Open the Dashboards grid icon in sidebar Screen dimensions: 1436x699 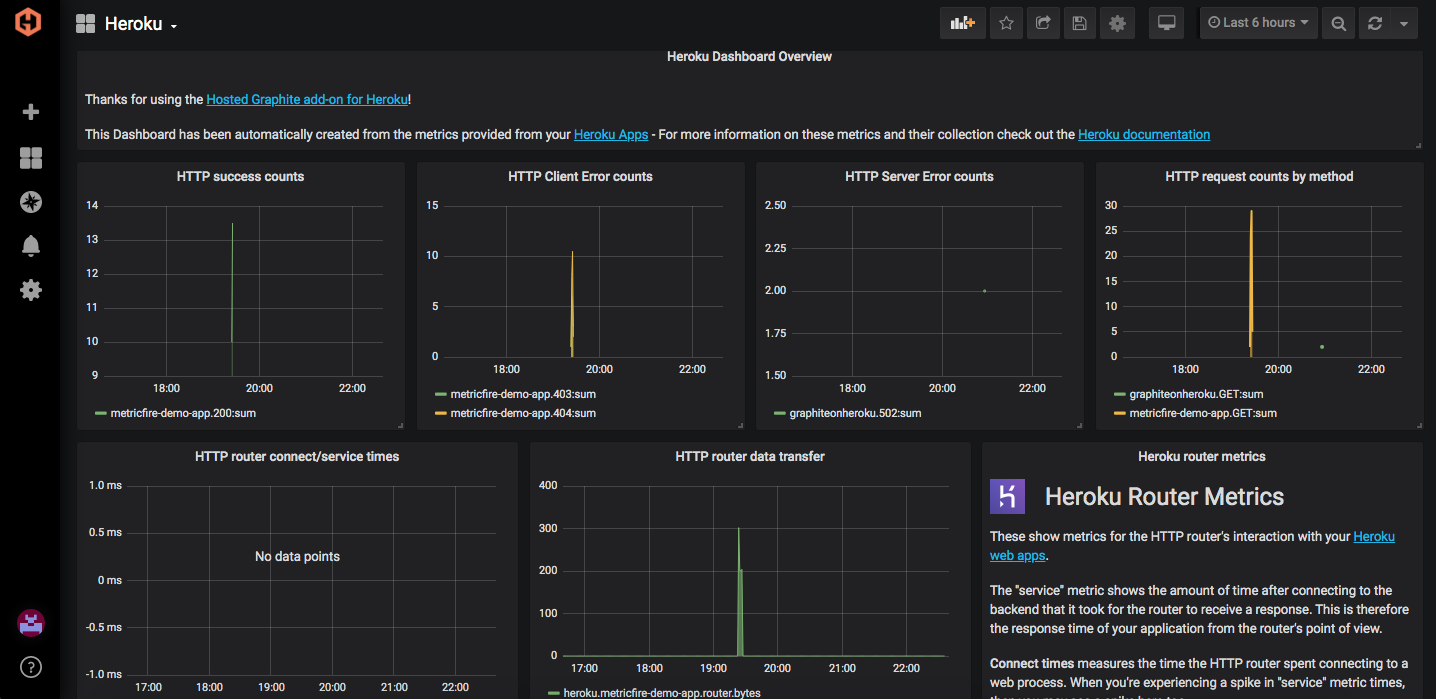31,158
